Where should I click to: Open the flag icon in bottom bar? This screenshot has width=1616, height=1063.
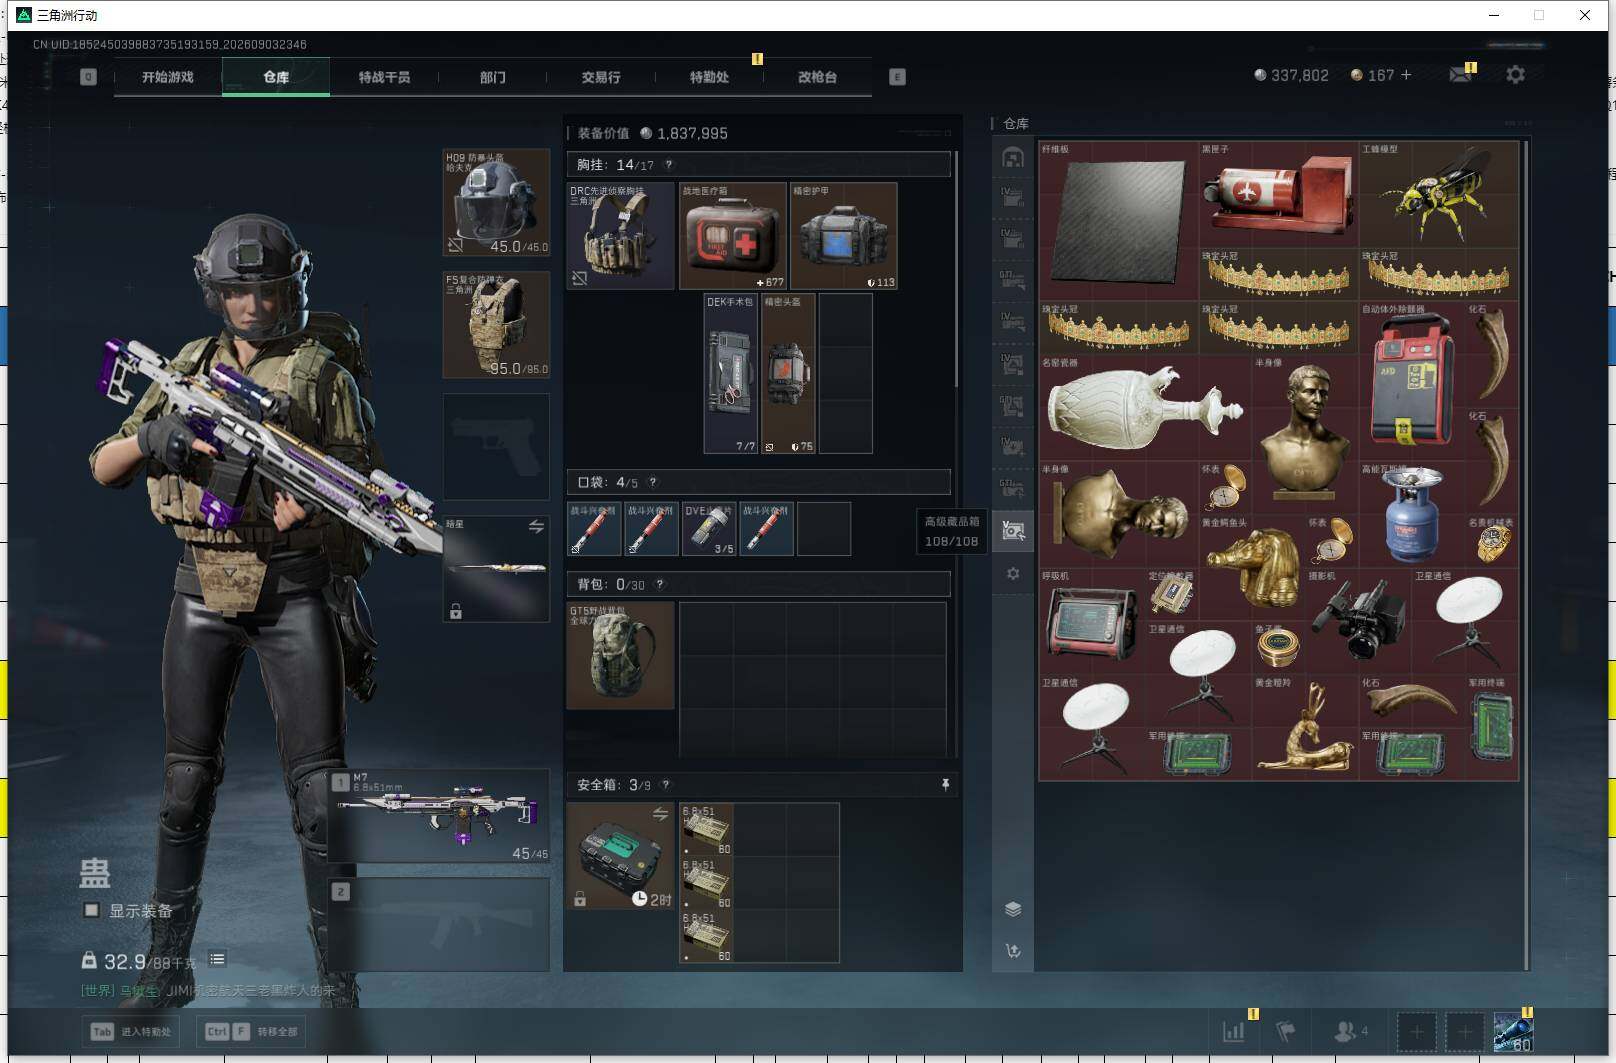point(1286,1031)
